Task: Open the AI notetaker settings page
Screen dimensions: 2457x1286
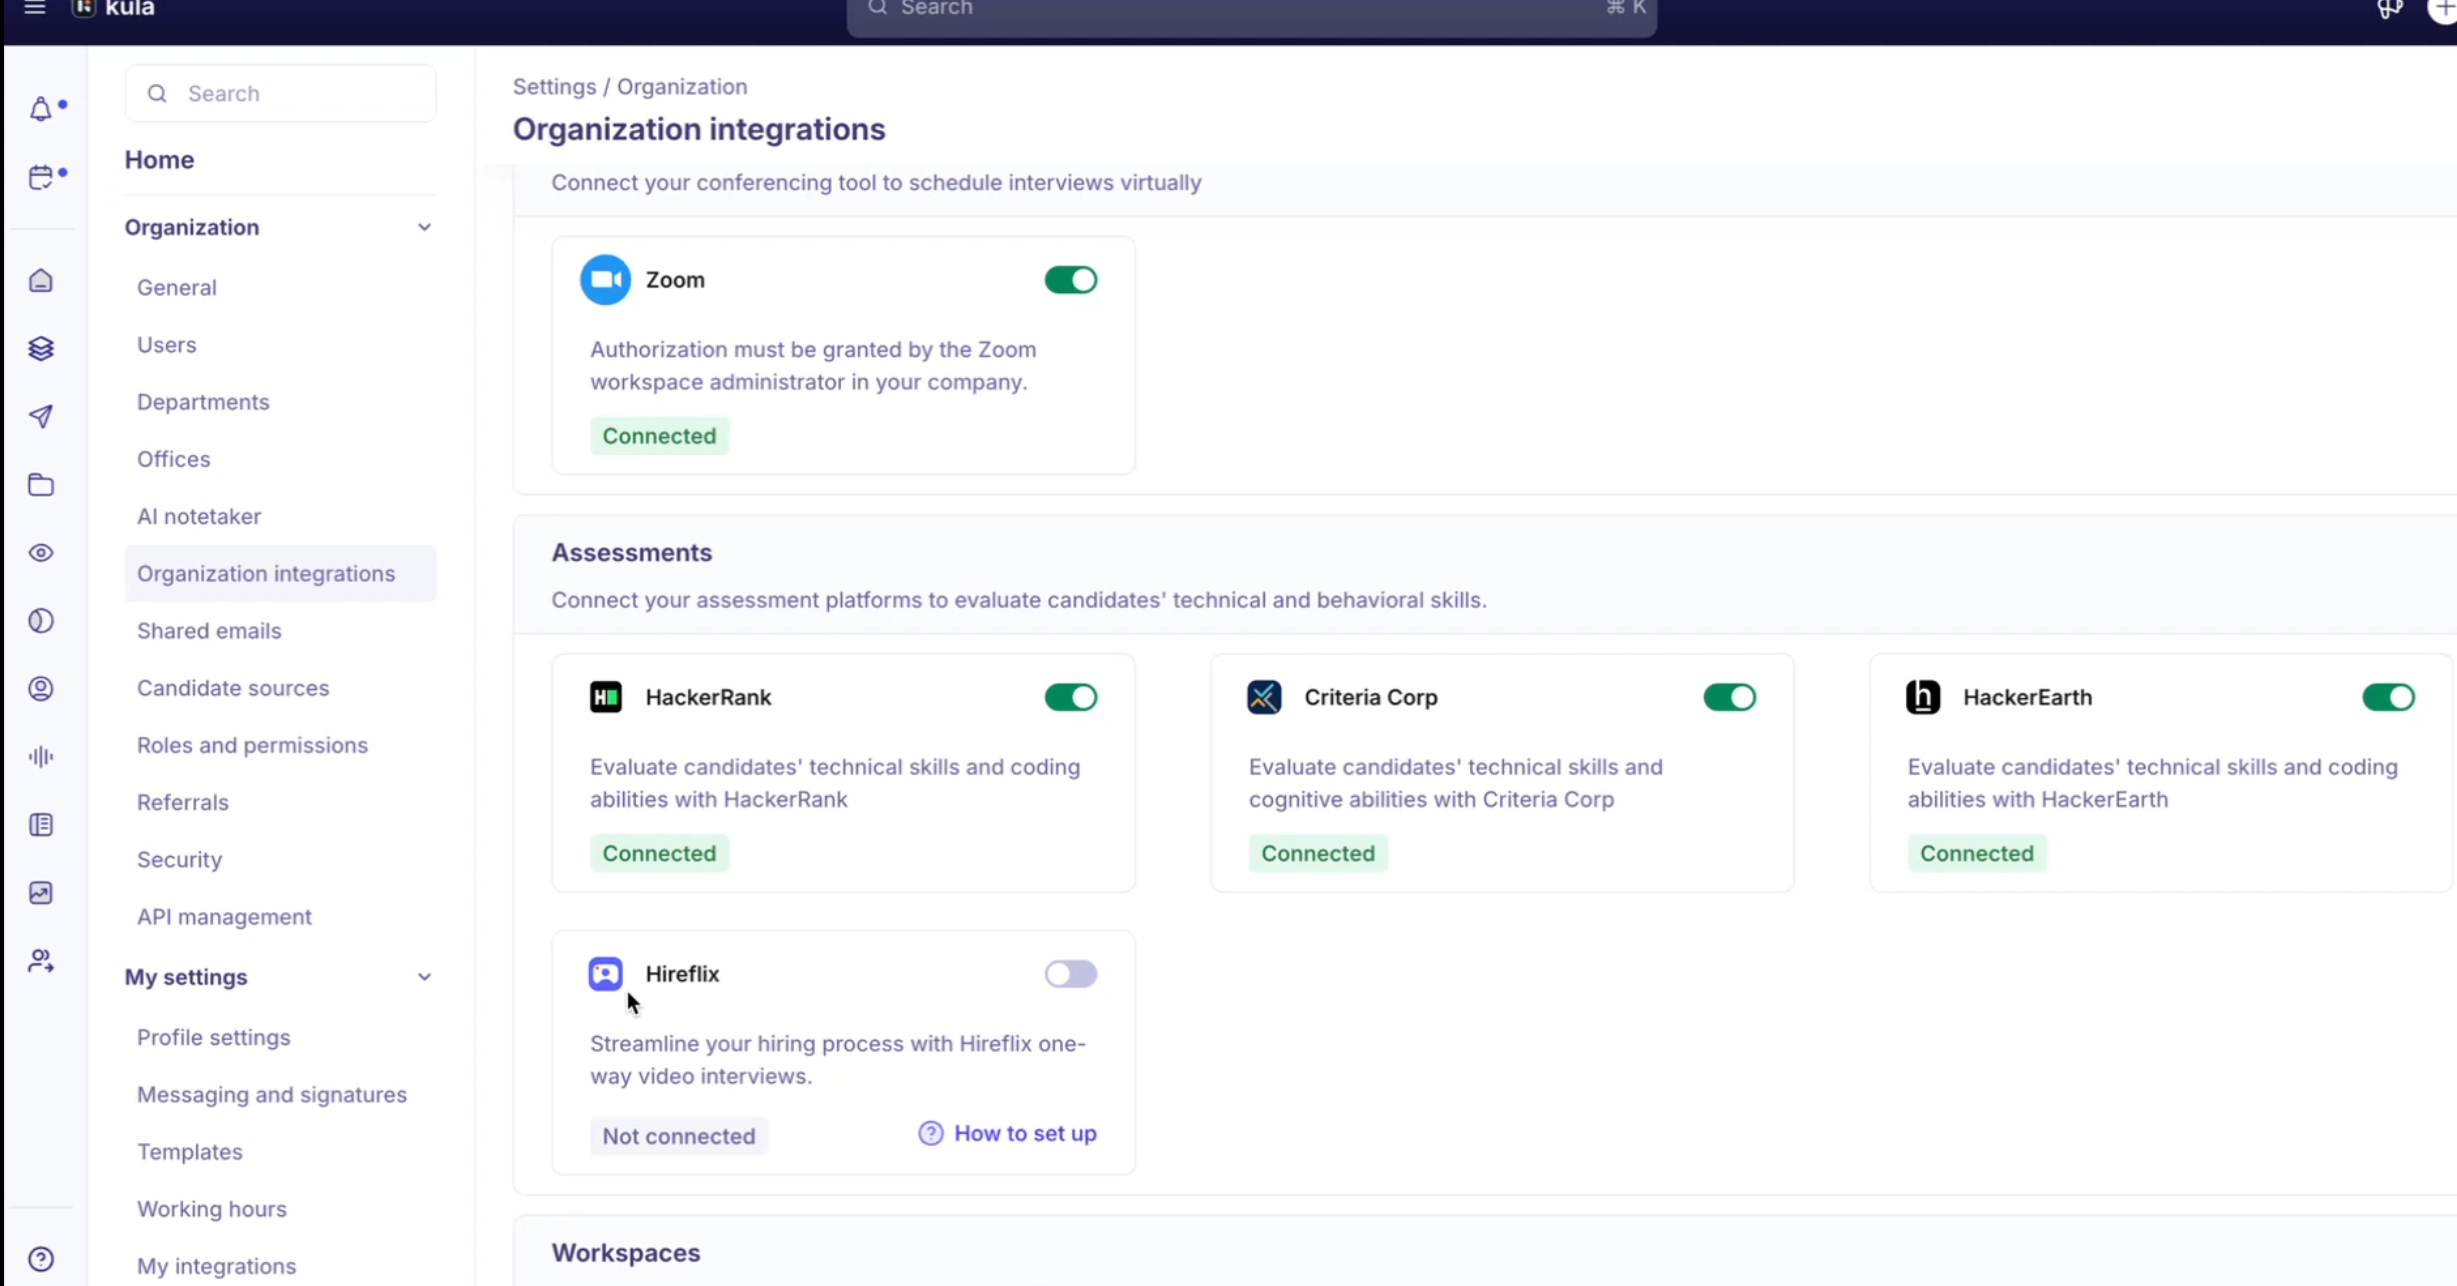Action: click(199, 516)
